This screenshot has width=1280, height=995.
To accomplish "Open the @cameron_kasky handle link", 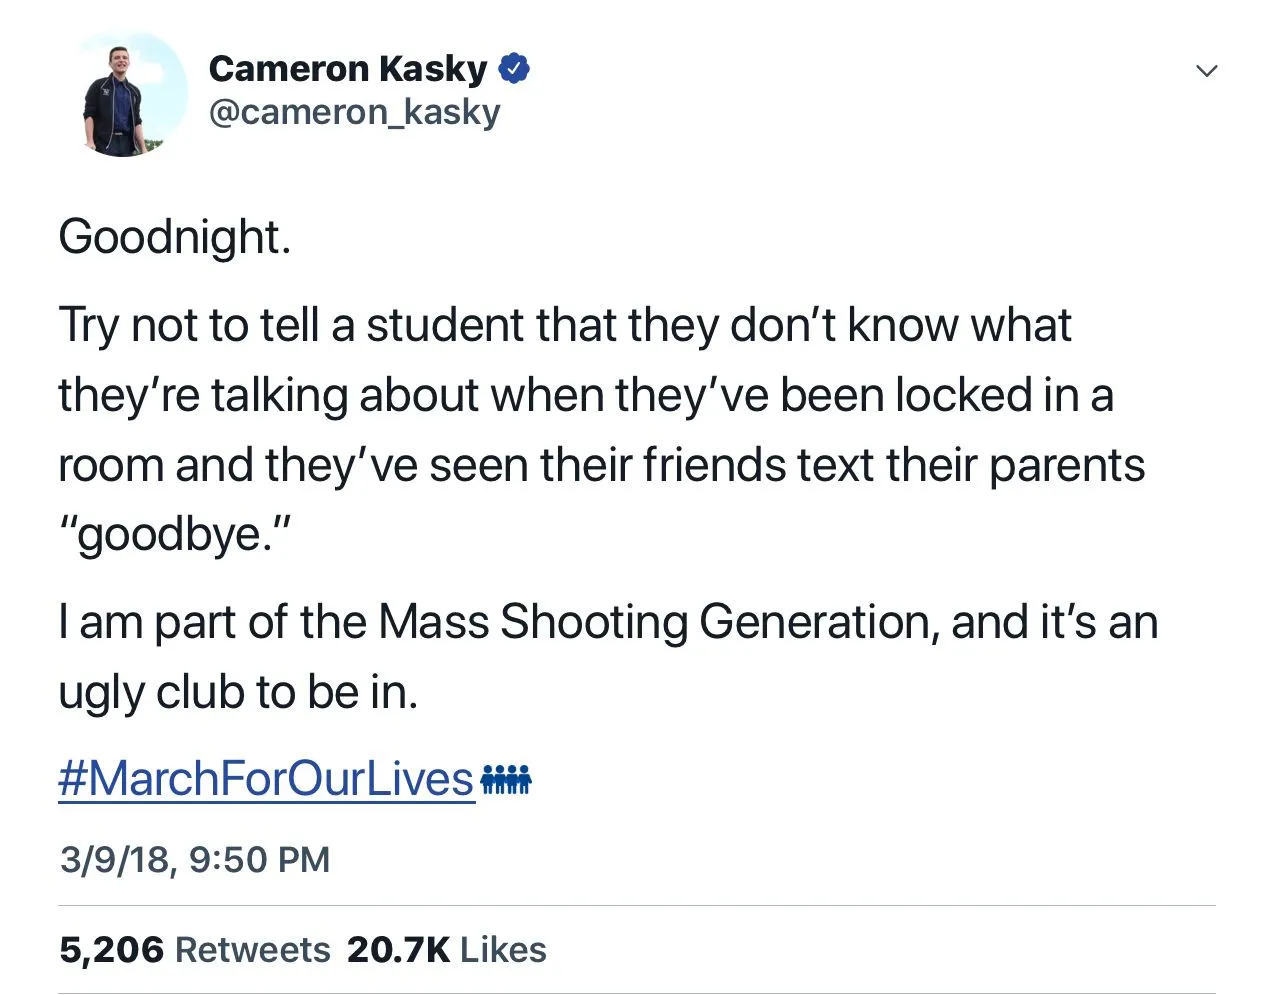I will pyautogui.click(x=354, y=112).
